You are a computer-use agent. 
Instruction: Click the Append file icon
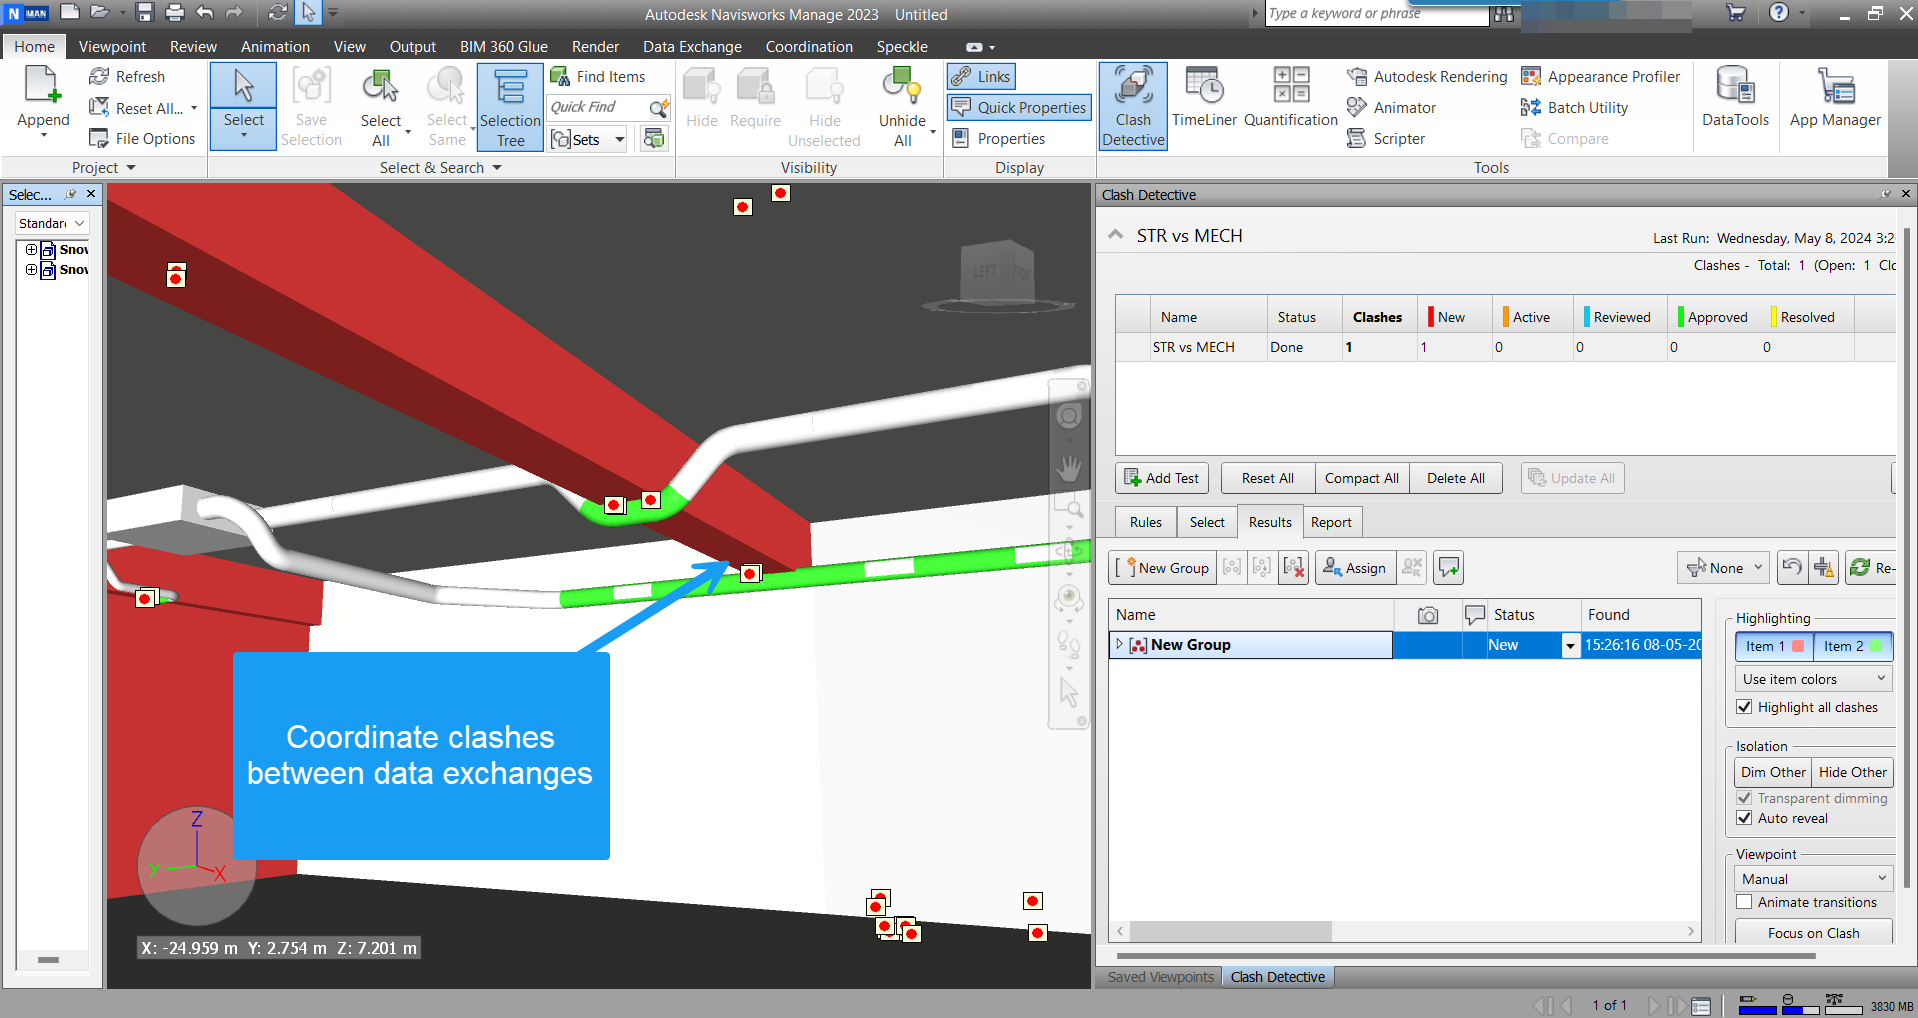(43, 86)
